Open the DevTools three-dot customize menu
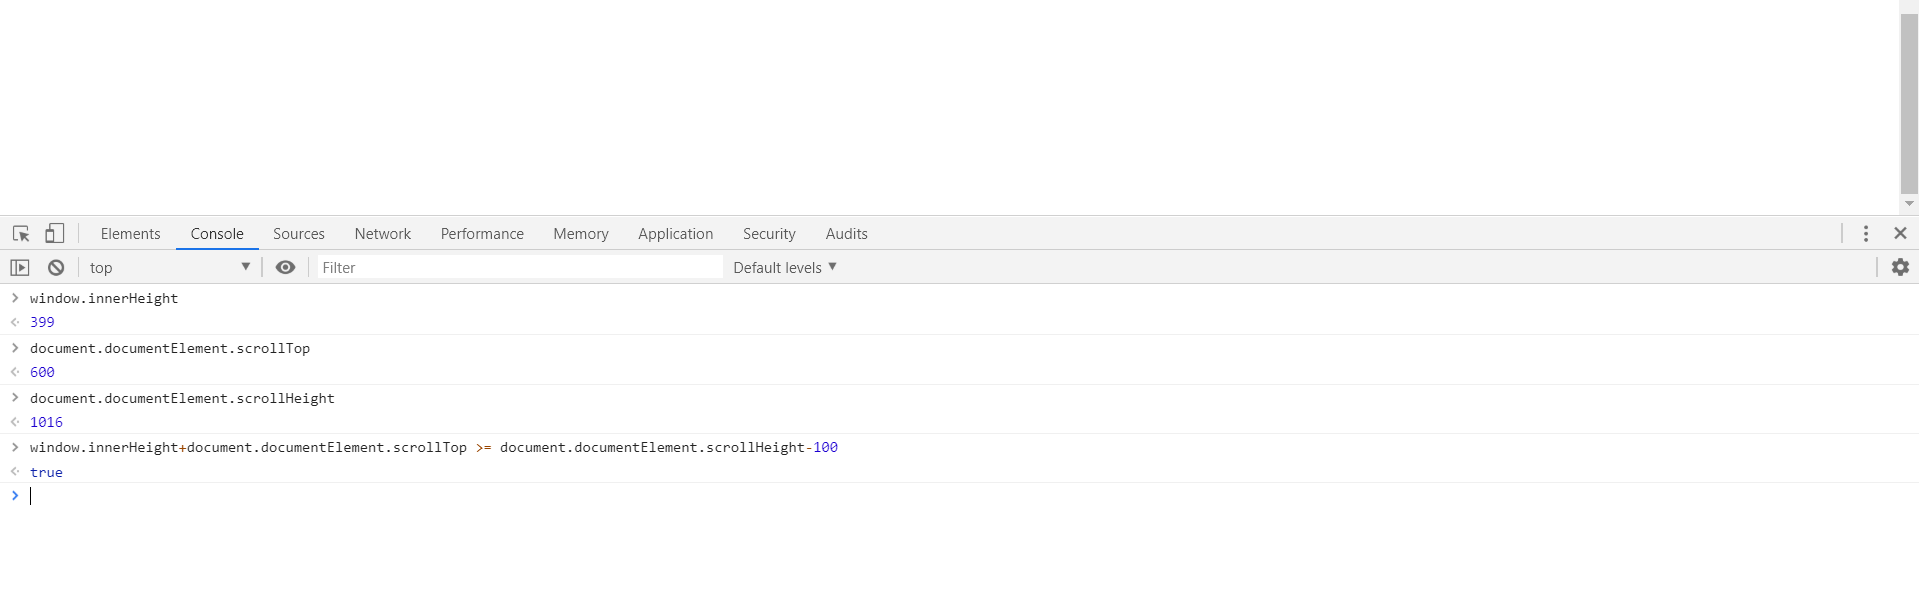Image resolution: width=1919 pixels, height=614 pixels. (x=1865, y=234)
